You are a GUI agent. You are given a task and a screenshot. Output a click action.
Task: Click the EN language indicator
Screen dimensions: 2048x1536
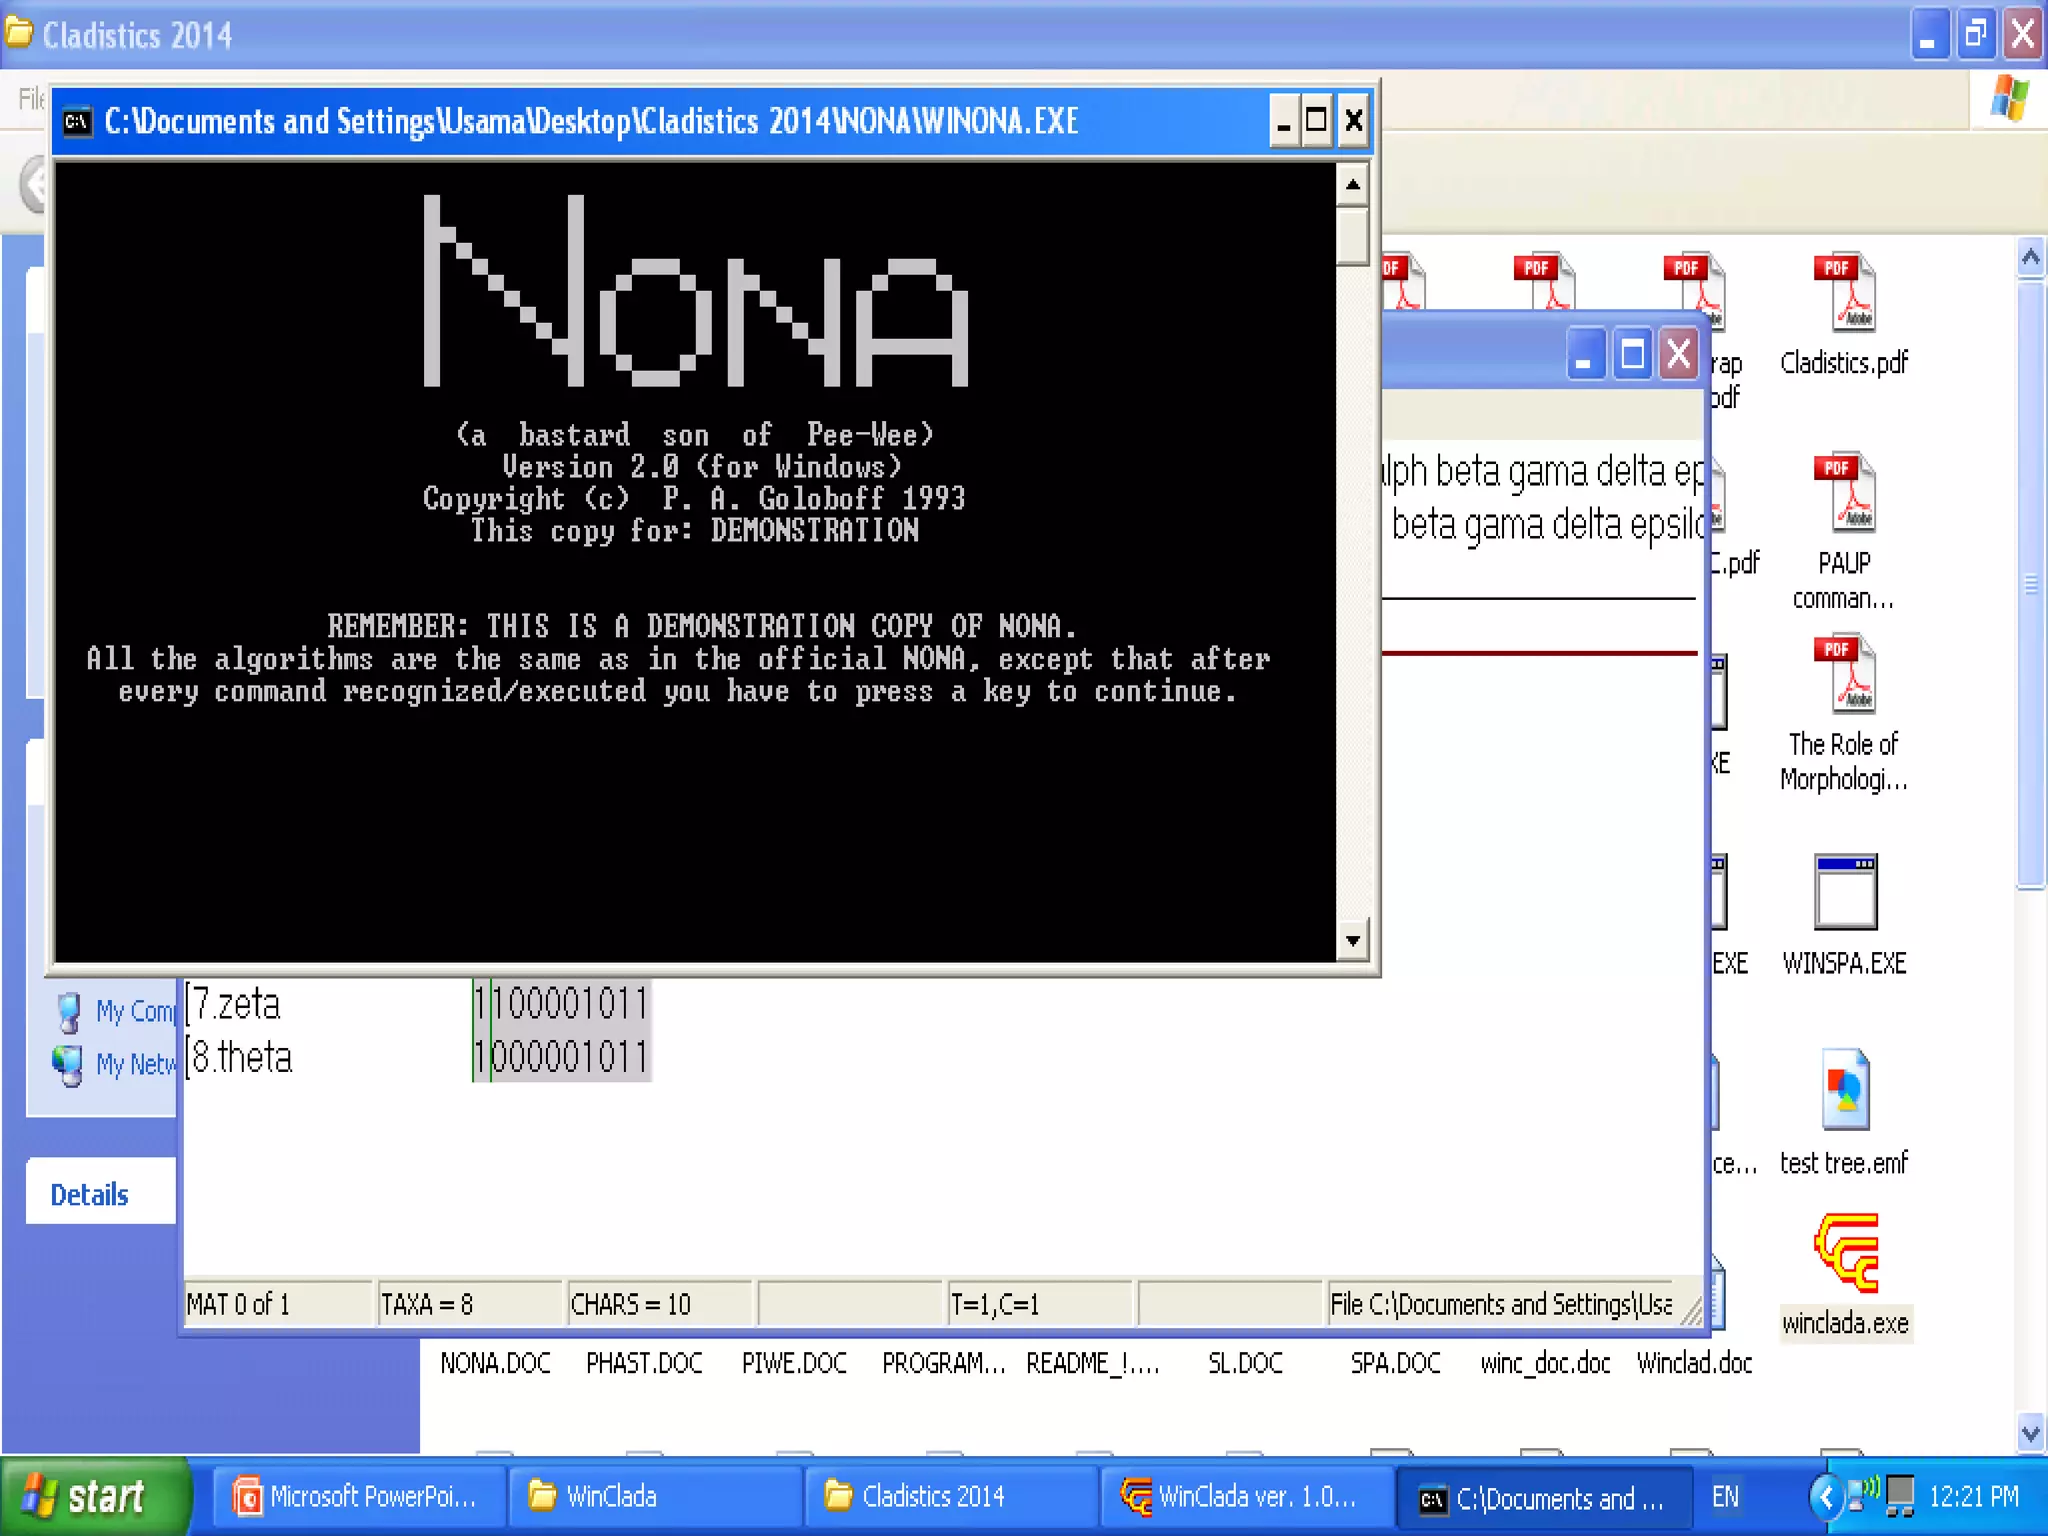(1725, 1496)
